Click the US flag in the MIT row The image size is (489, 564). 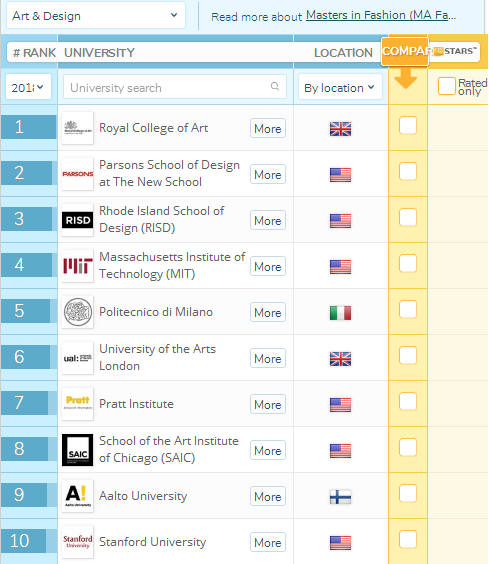point(340,267)
